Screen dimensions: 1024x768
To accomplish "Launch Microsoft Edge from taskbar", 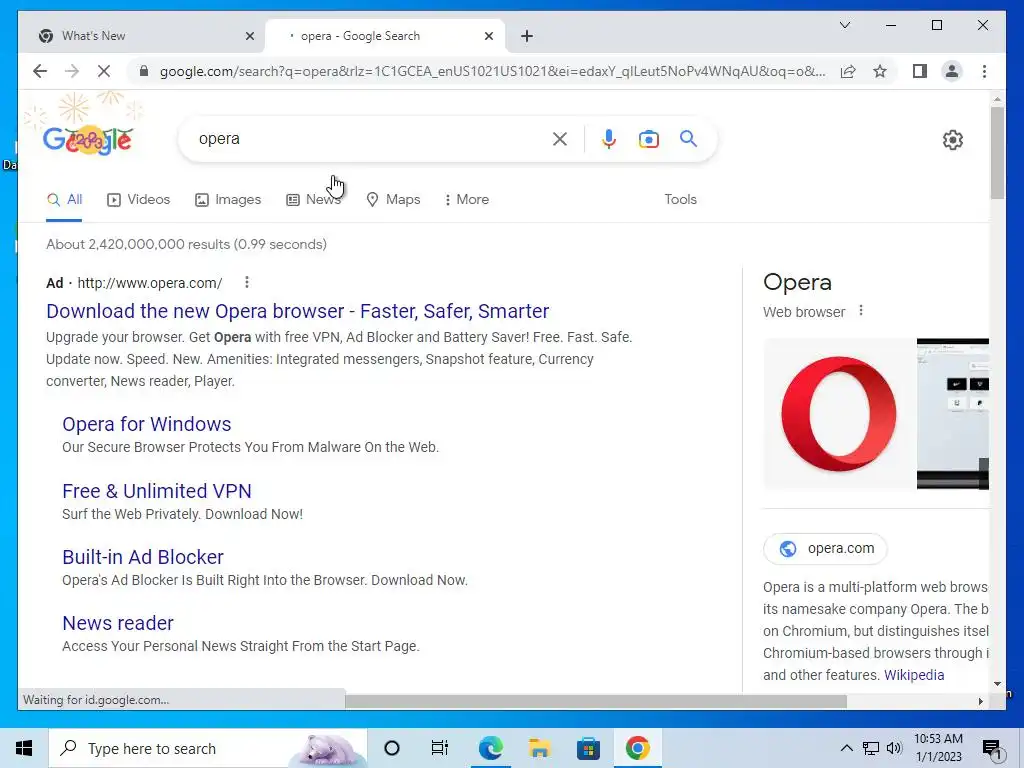I will click(490, 748).
